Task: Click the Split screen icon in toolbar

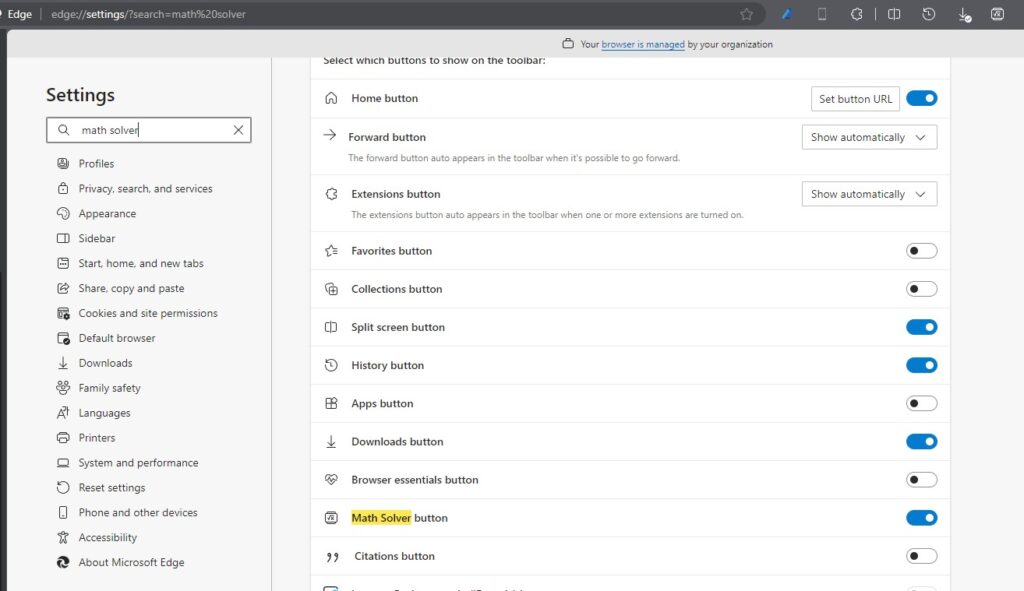Action: (894, 14)
